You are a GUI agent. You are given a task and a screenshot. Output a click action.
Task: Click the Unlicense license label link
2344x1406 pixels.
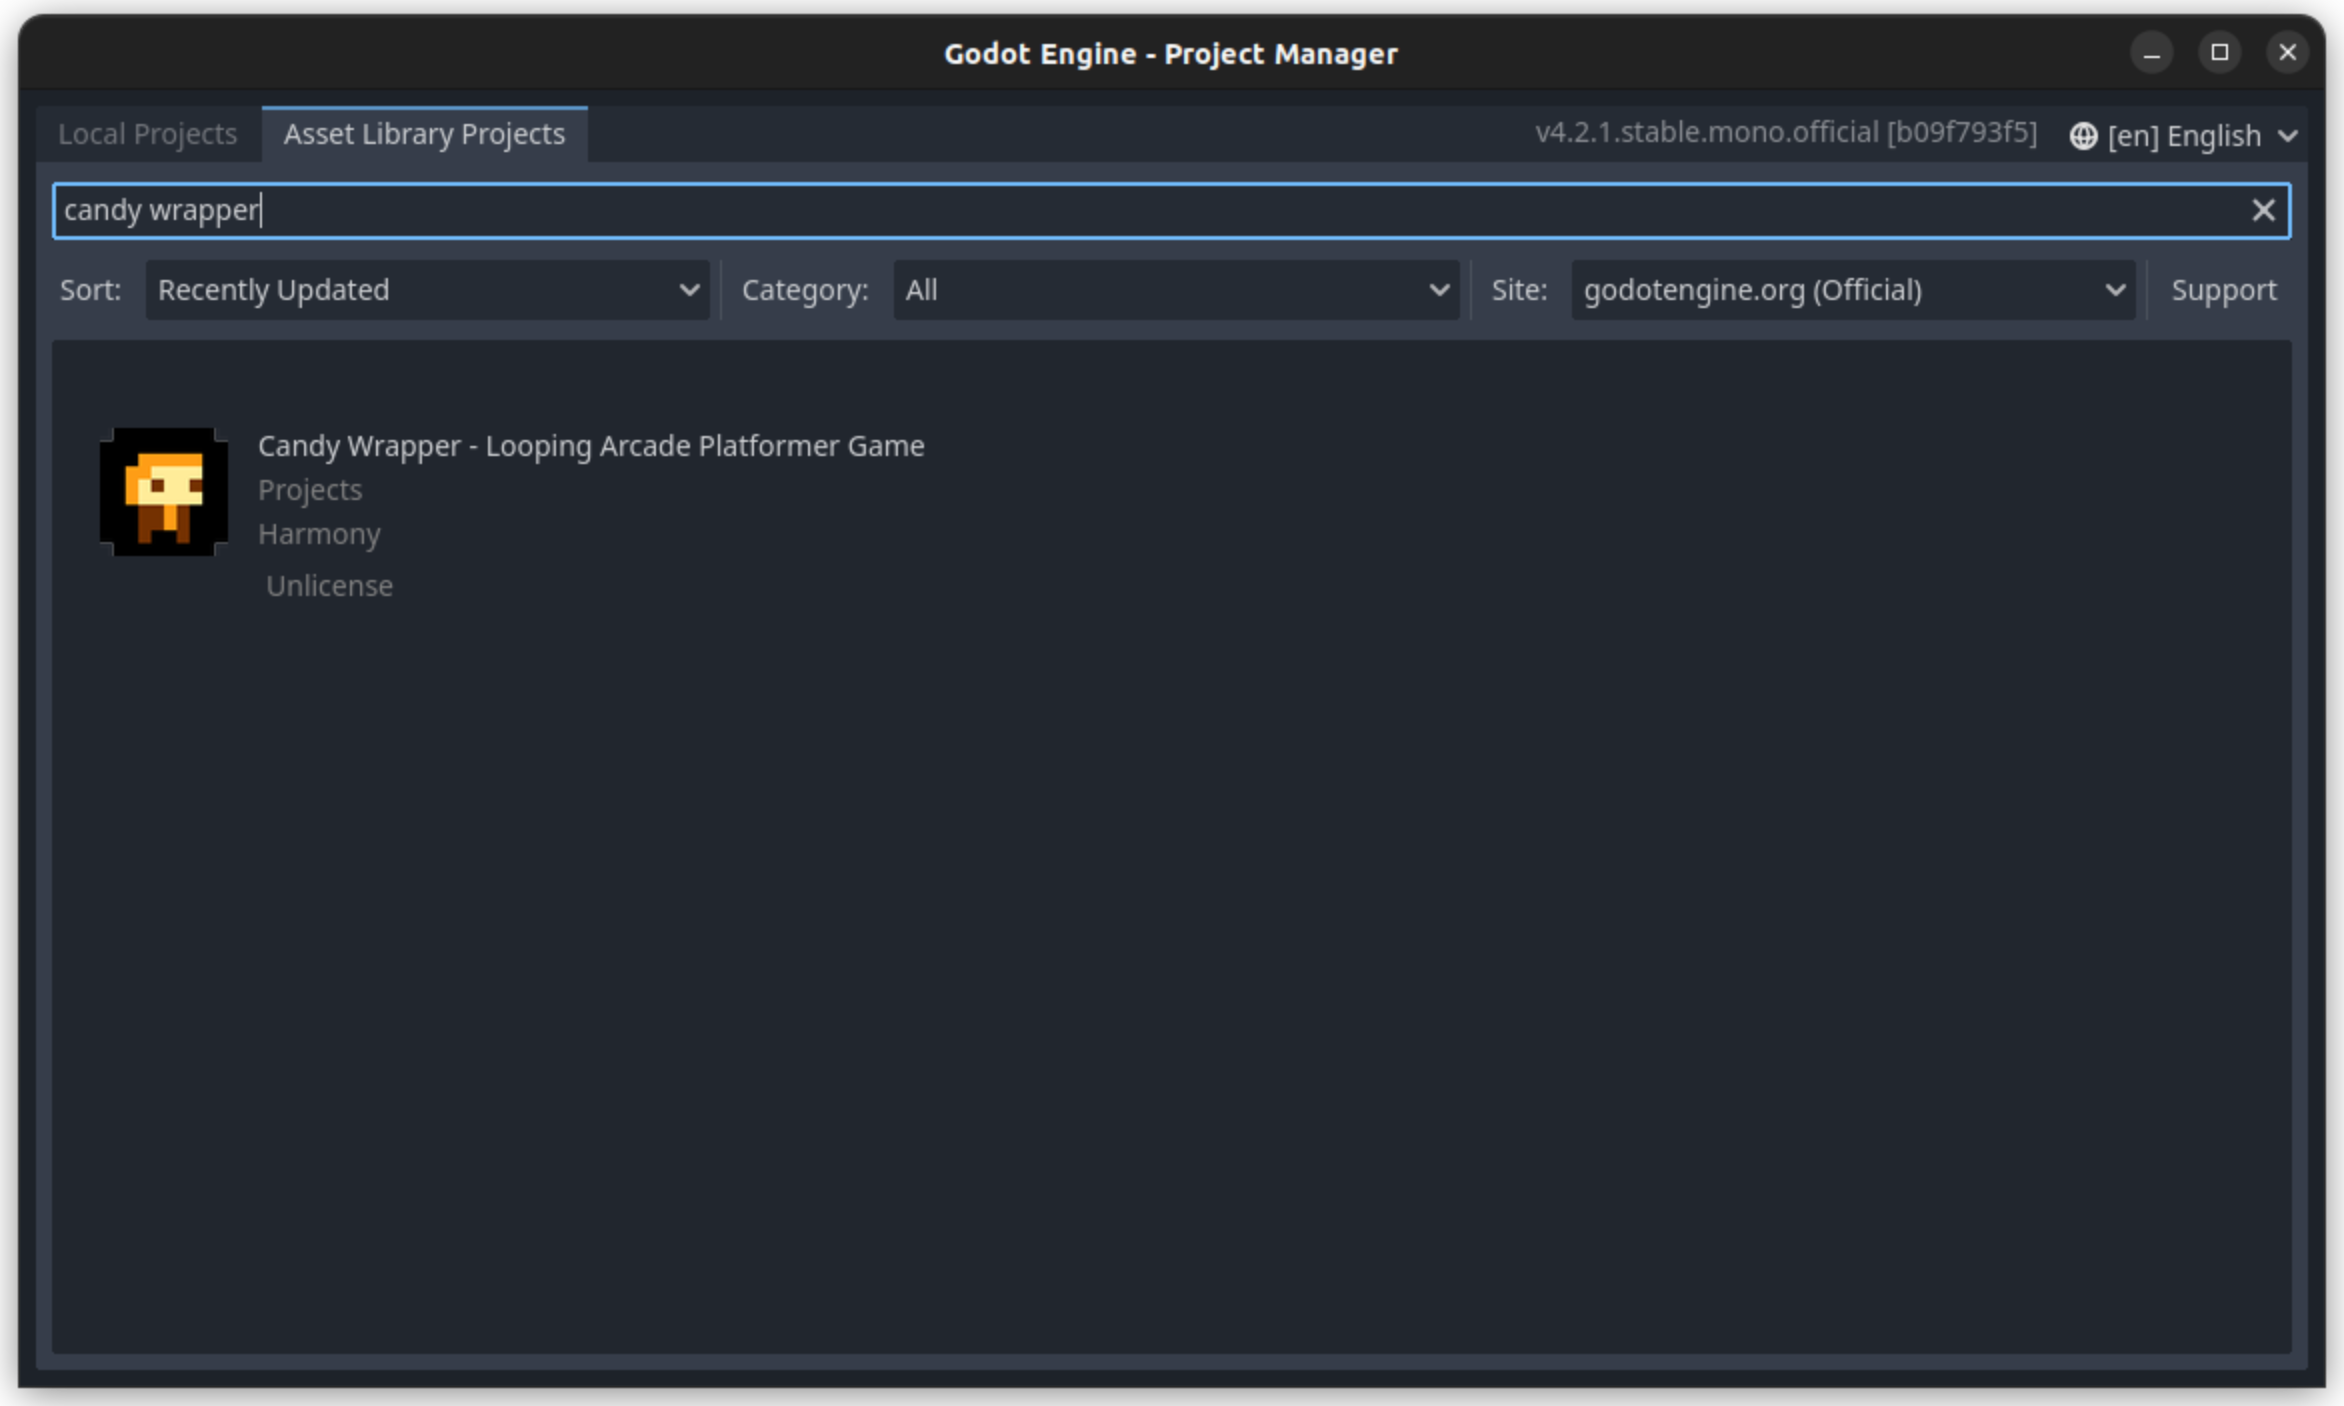click(x=328, y=584)
